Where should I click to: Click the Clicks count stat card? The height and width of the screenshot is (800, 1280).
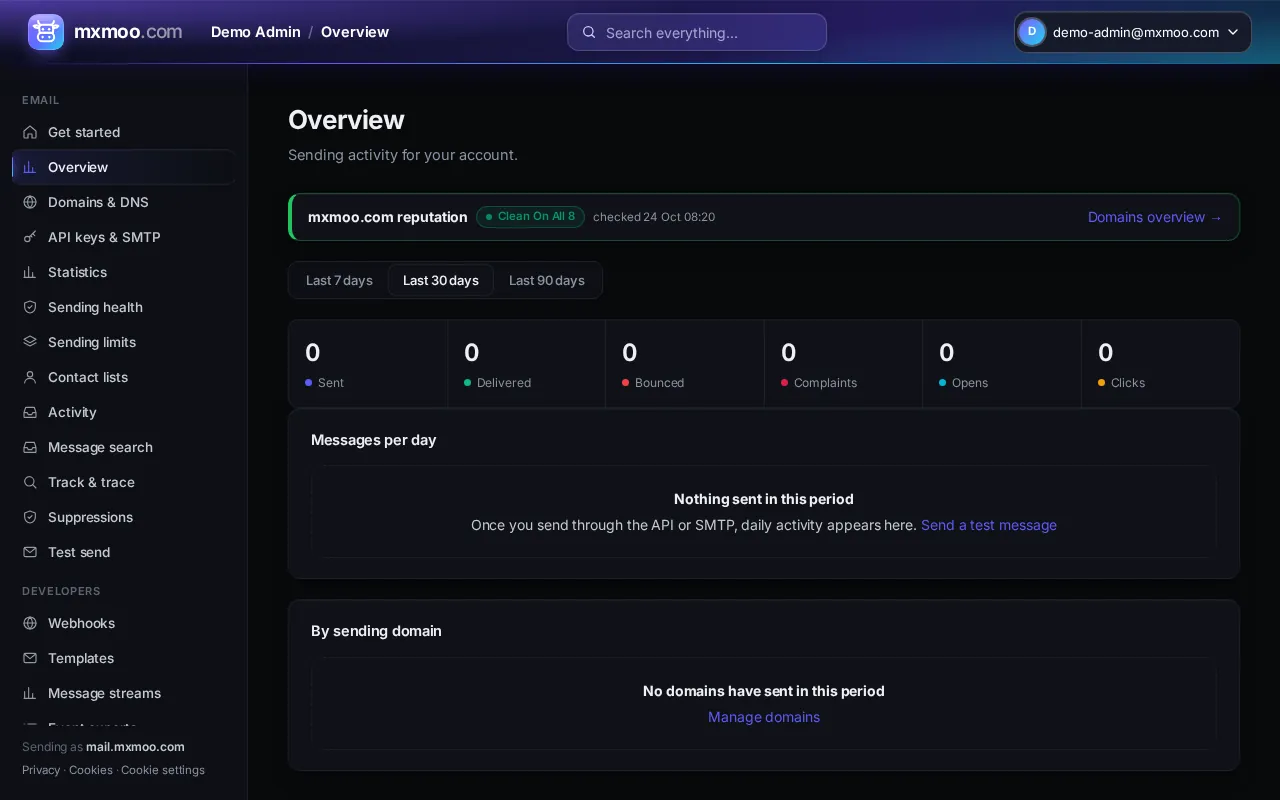1161,363
